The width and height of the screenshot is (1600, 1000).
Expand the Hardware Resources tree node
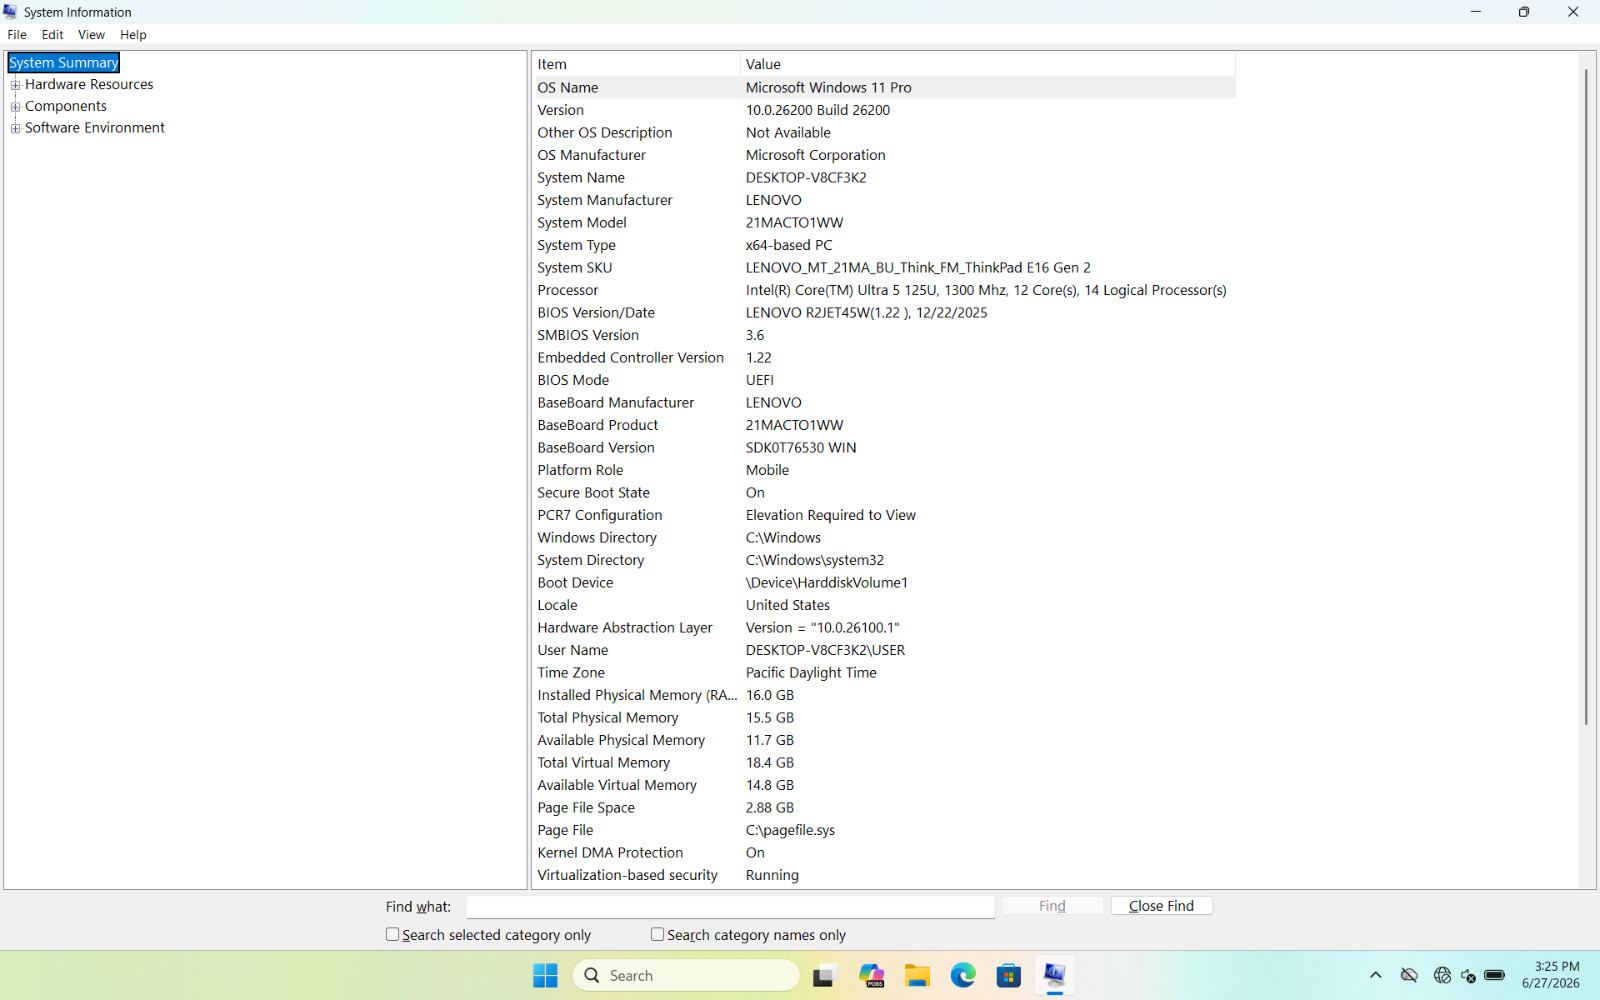click(15, 85)
